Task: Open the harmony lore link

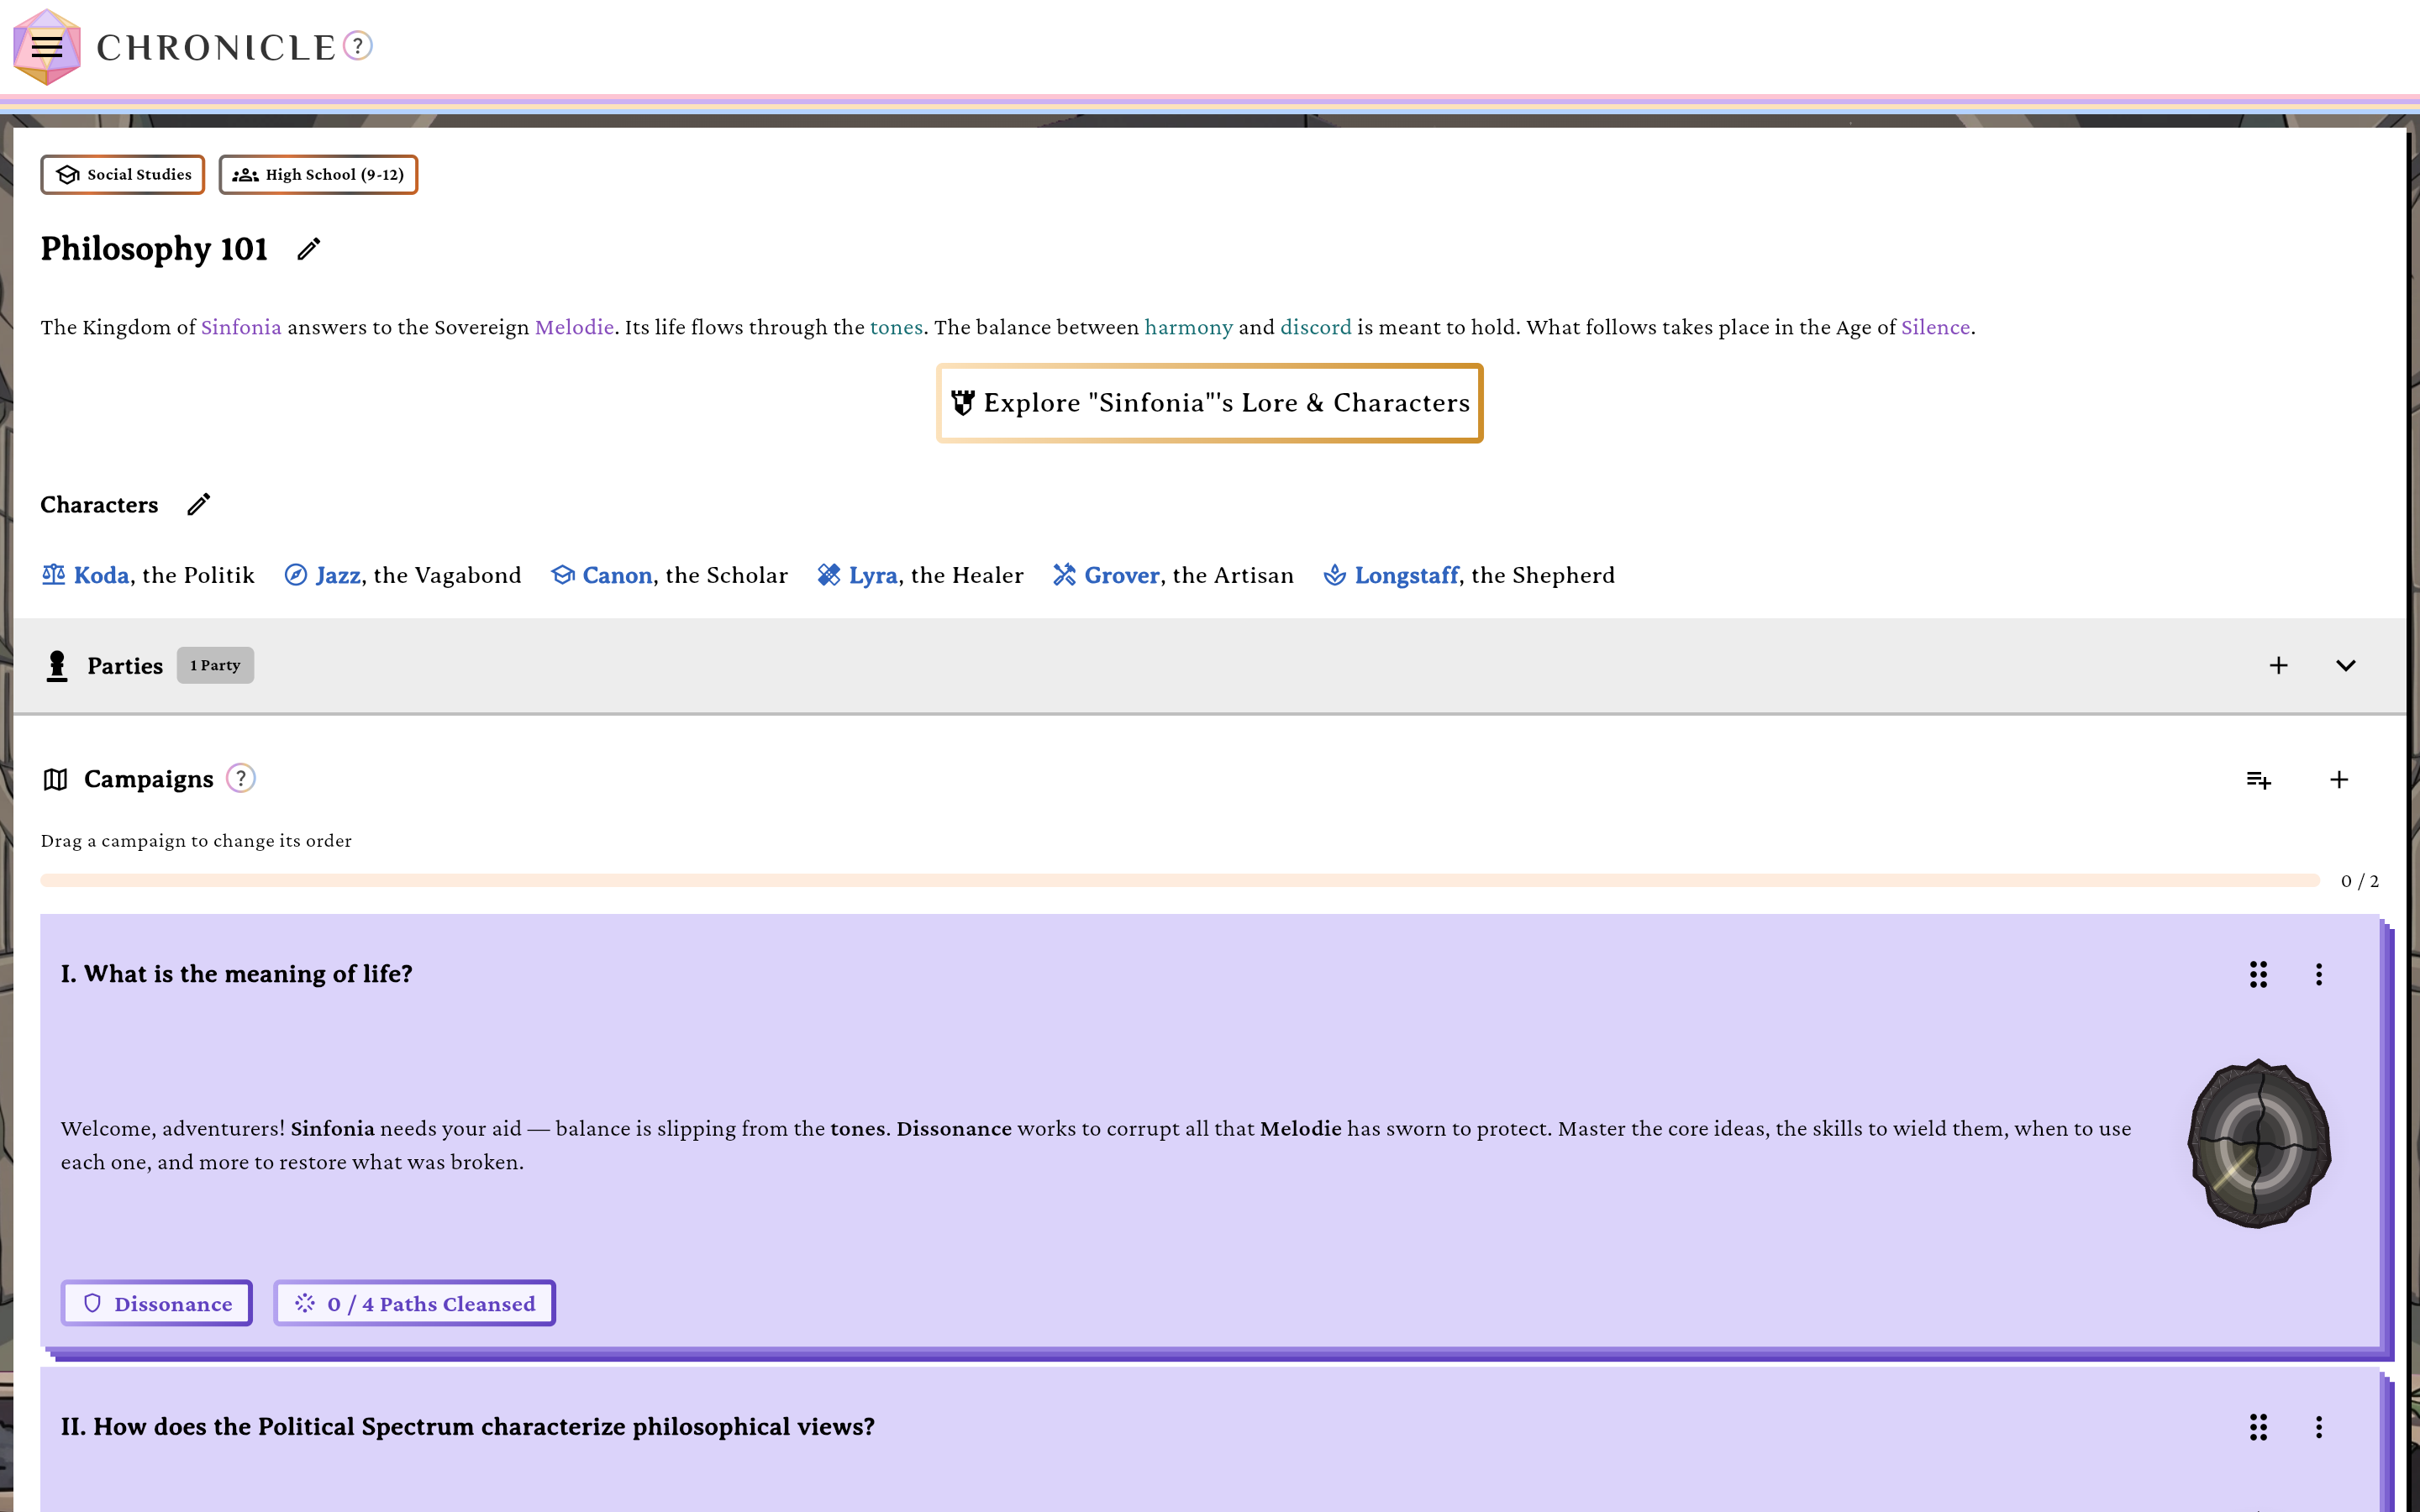Action: click(x=1188, y=327)
